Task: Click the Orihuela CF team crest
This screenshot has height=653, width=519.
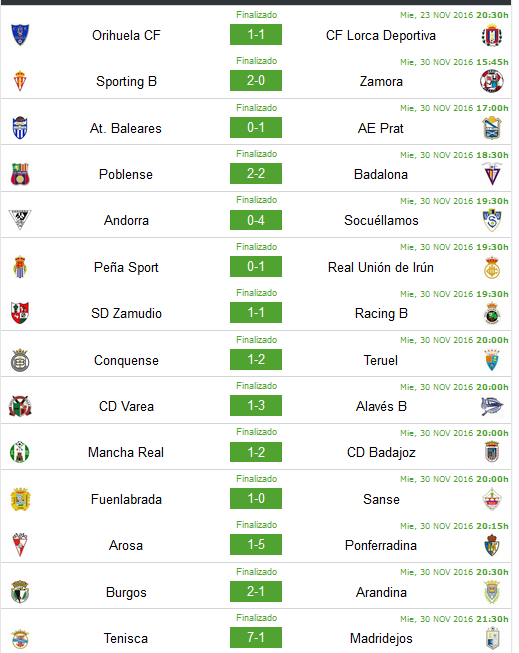Action: [20, 35]
